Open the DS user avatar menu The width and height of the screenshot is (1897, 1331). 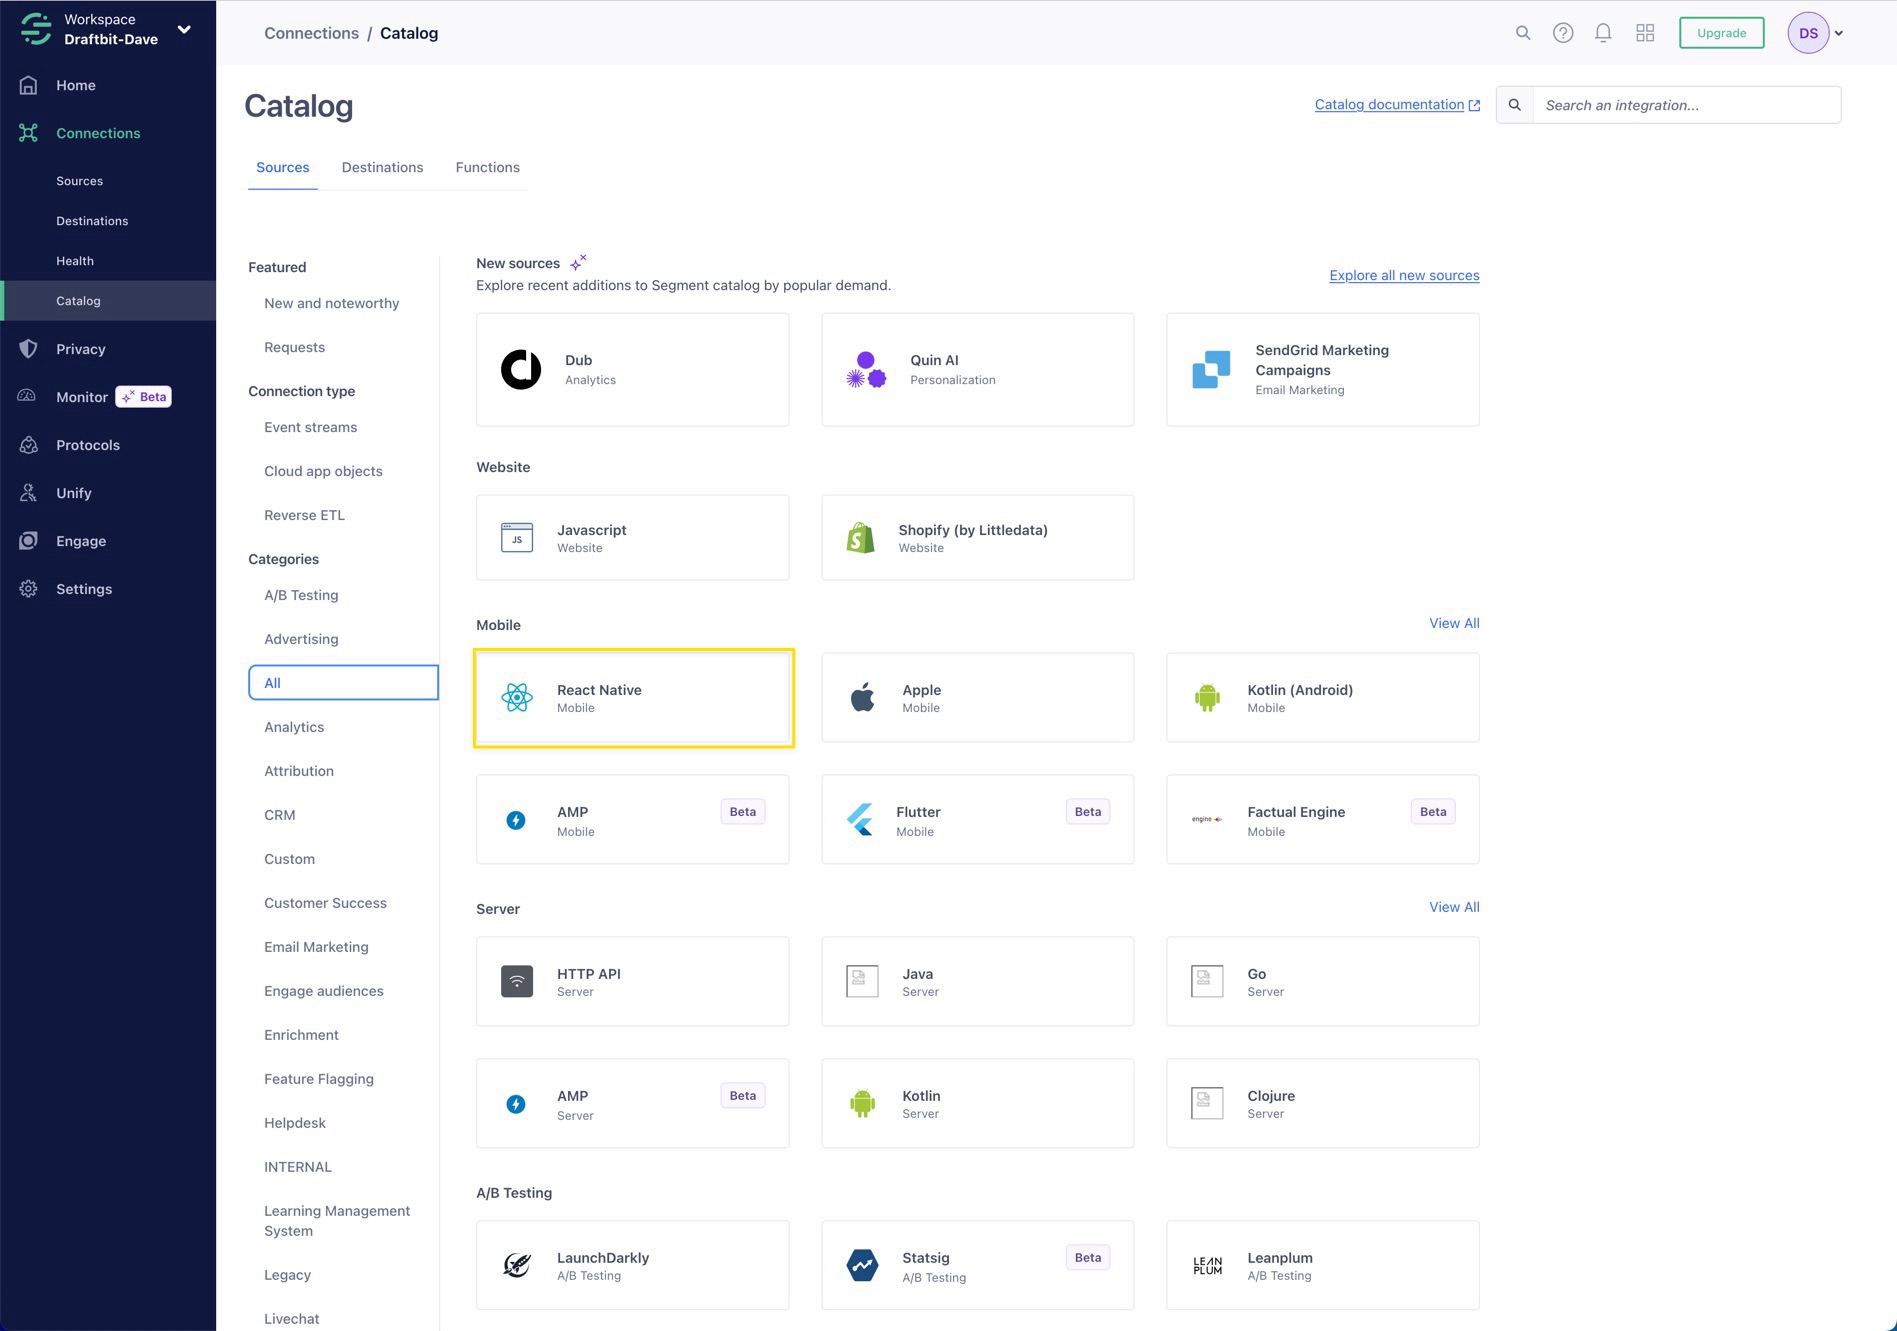point(1816,33)
